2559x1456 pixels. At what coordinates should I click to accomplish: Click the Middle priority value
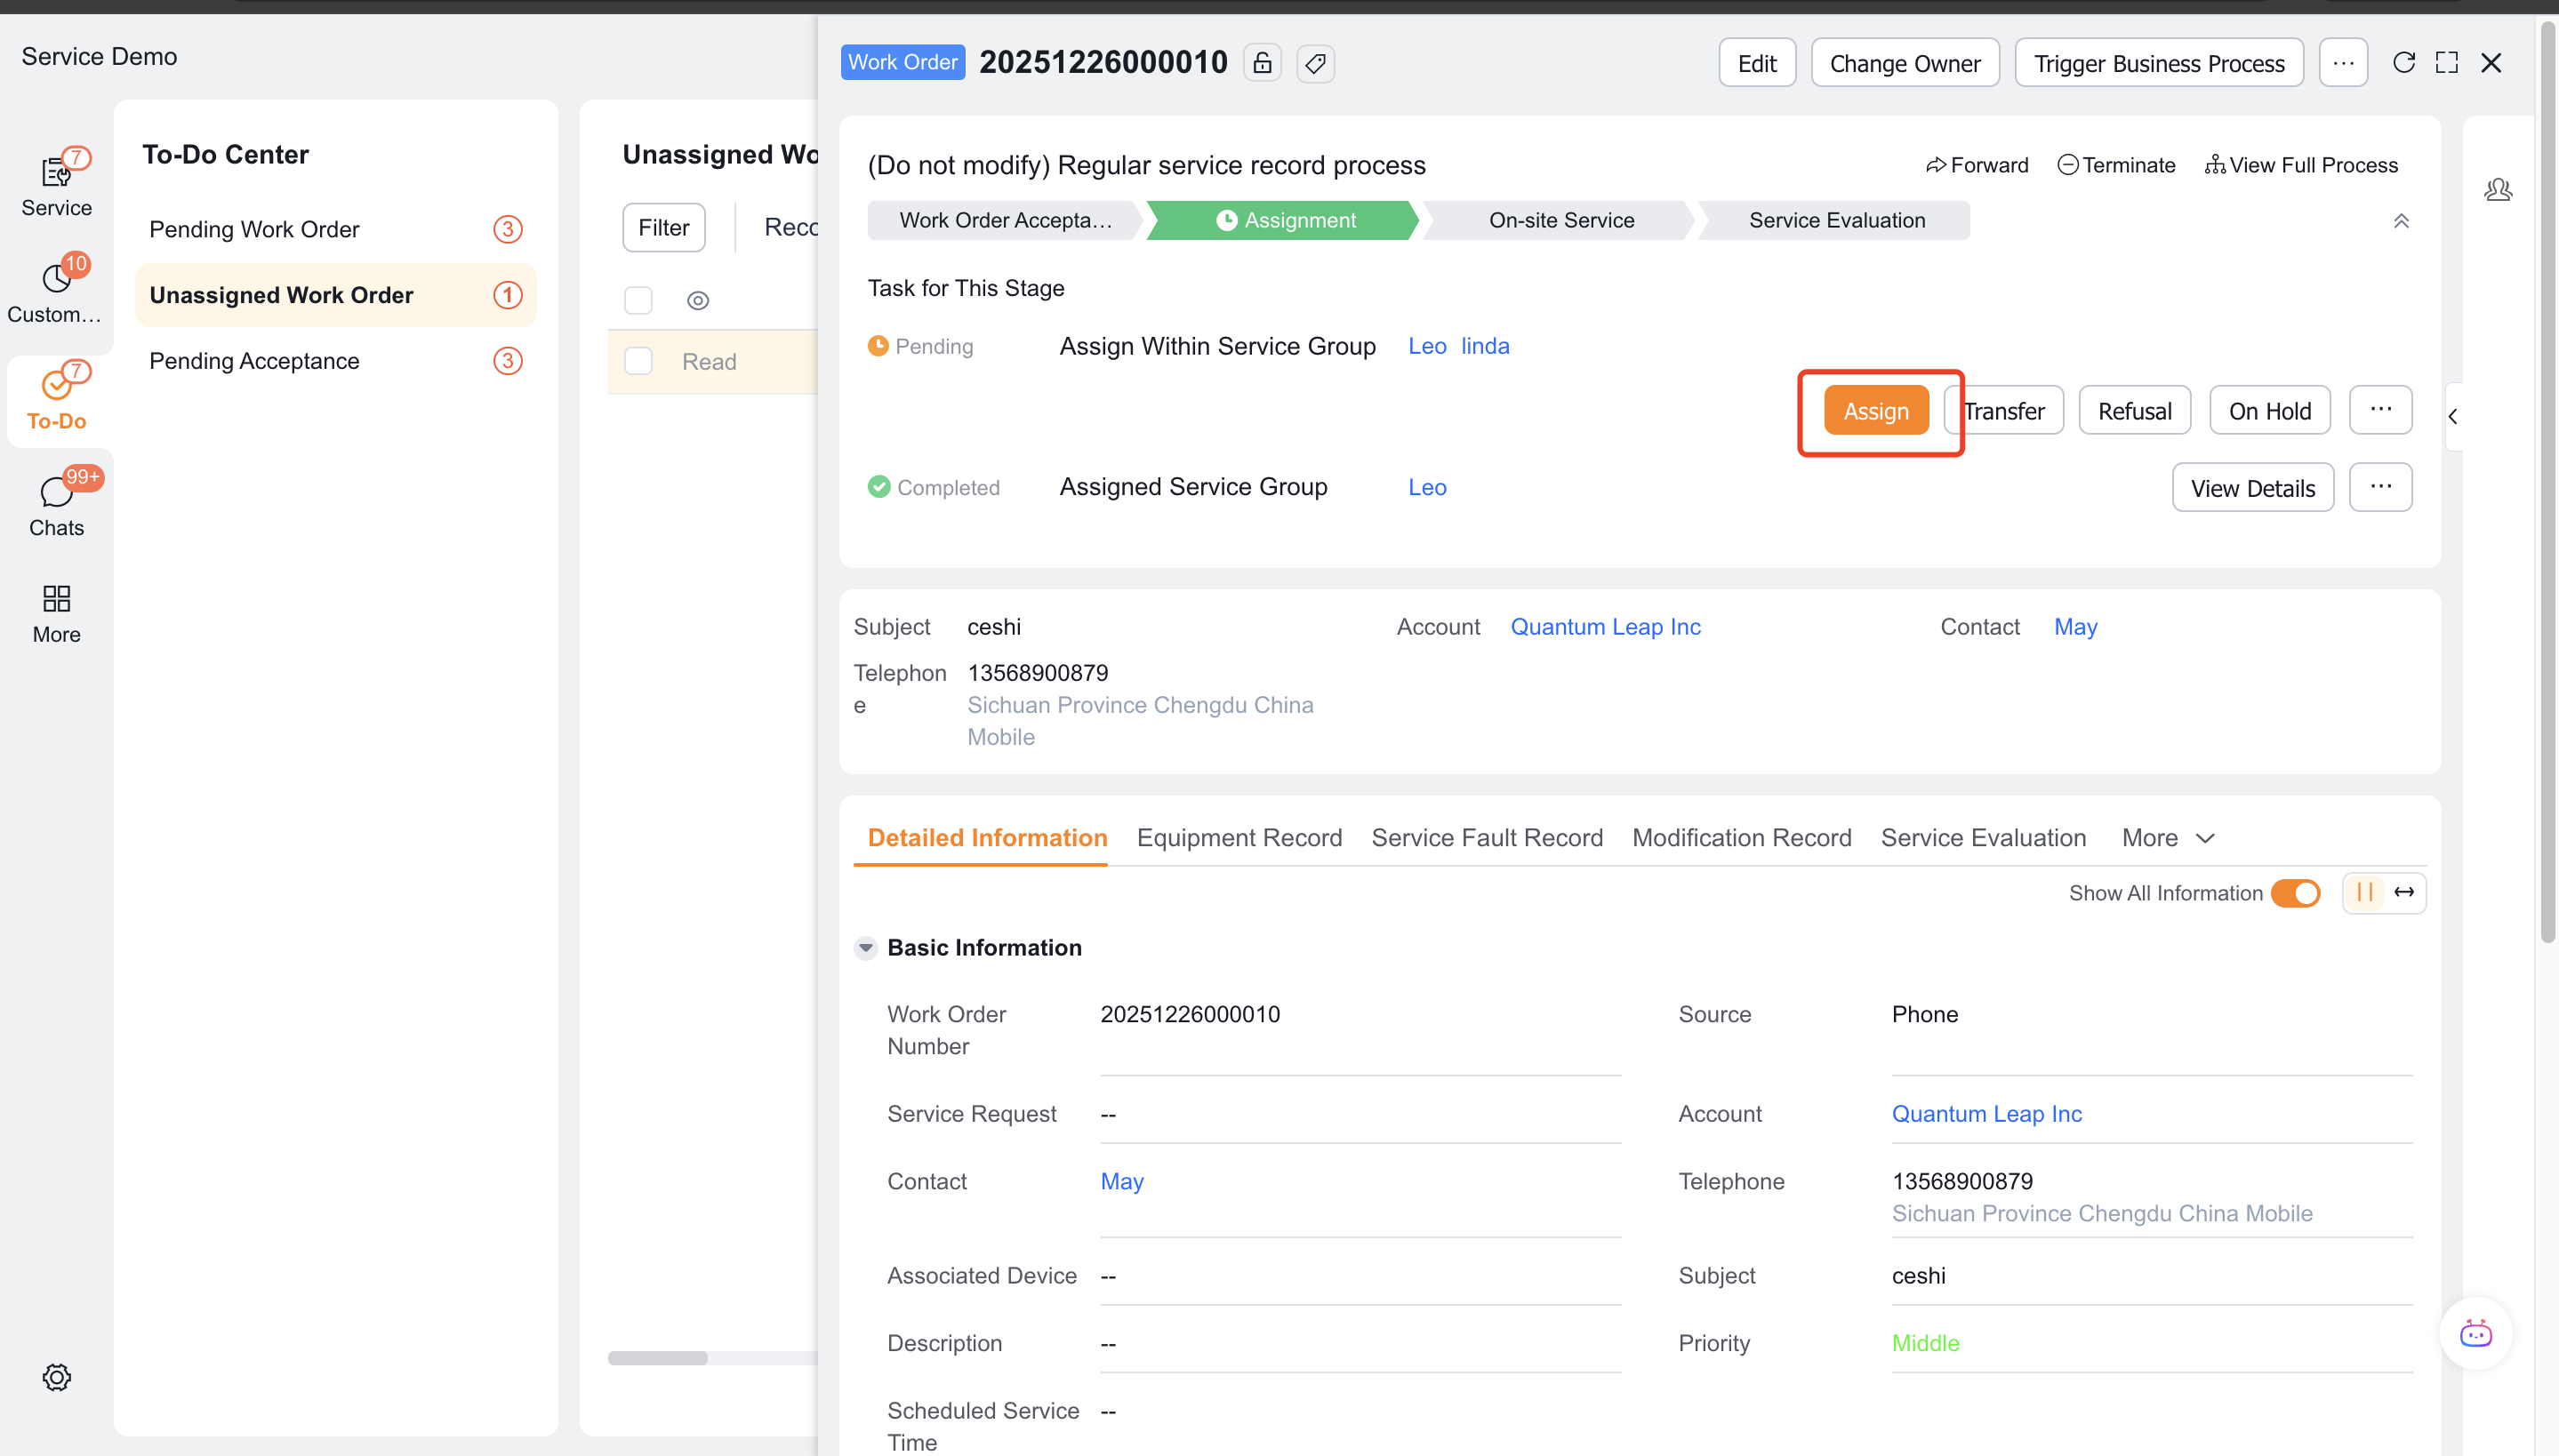[x=1924, y=1343]
